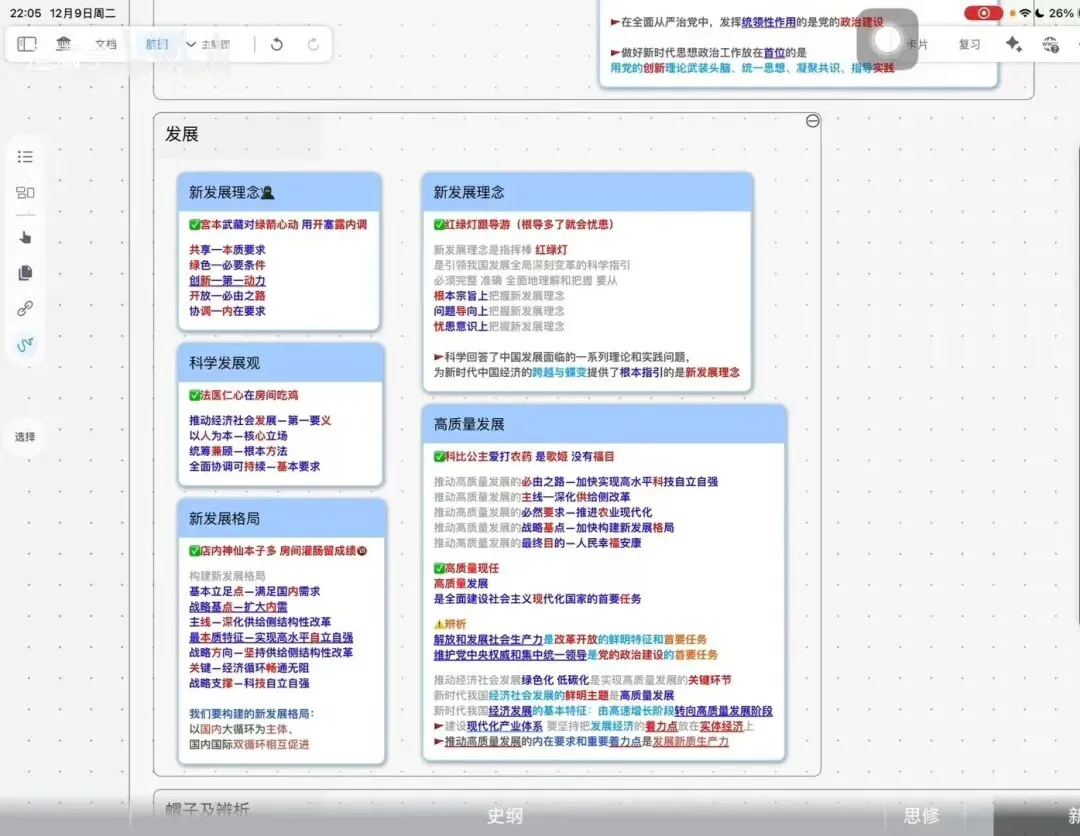Select the link chain tool

click(x=25, y=308)
